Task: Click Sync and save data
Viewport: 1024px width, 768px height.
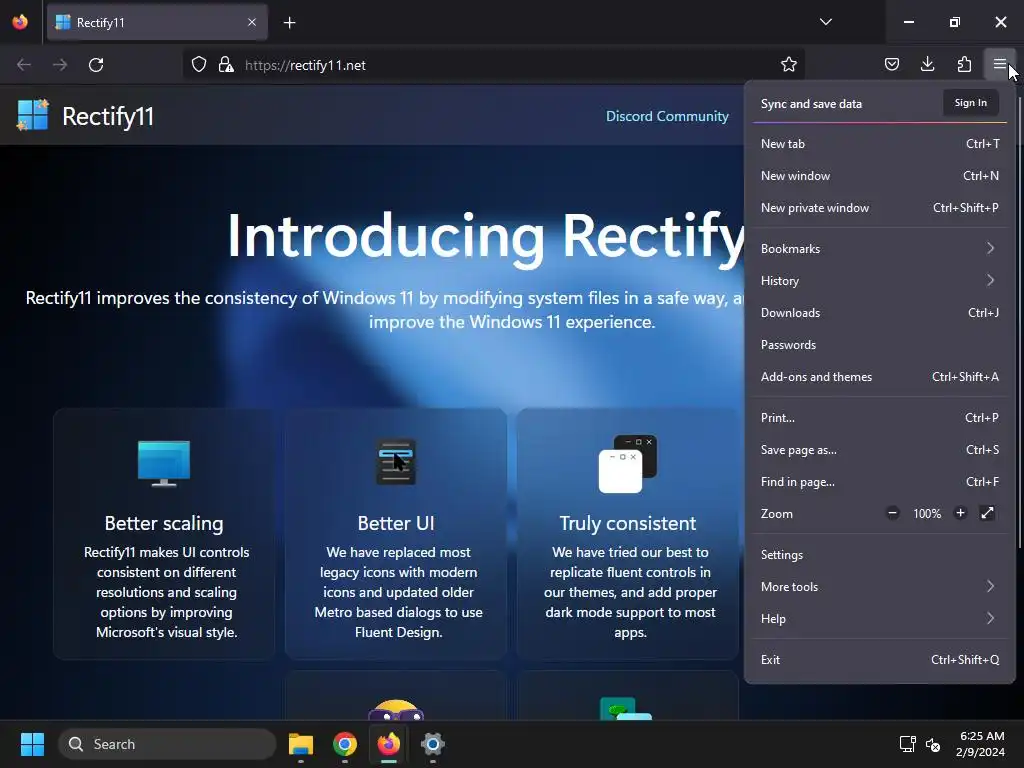Action: 811,104
